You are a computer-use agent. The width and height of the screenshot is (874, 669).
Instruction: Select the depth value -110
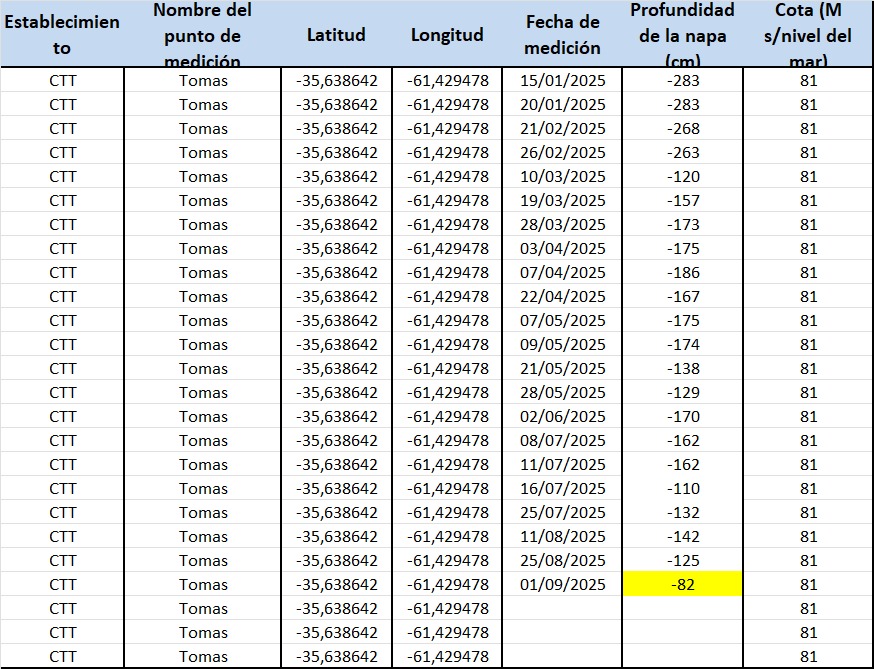pyautogui.click(x=683, y=488)
